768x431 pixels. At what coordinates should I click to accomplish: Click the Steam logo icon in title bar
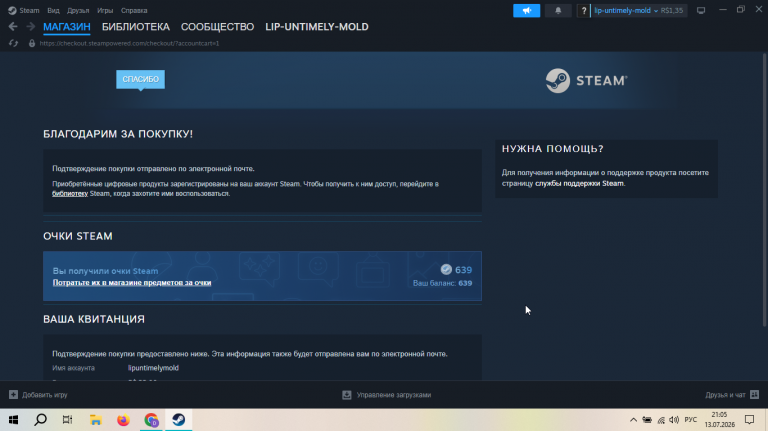click(x=12, y=10)
